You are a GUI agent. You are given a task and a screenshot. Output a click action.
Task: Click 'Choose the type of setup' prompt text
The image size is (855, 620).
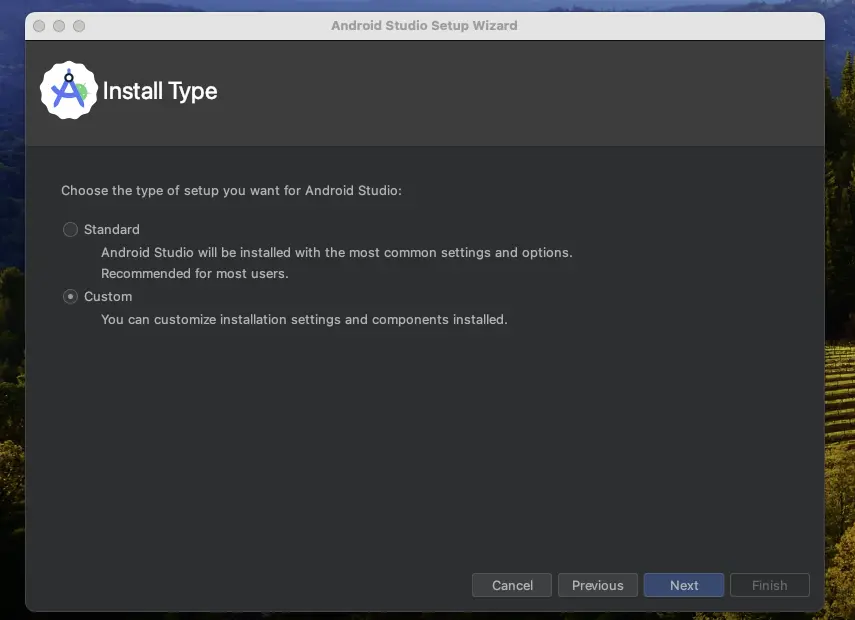coord(231,190)
